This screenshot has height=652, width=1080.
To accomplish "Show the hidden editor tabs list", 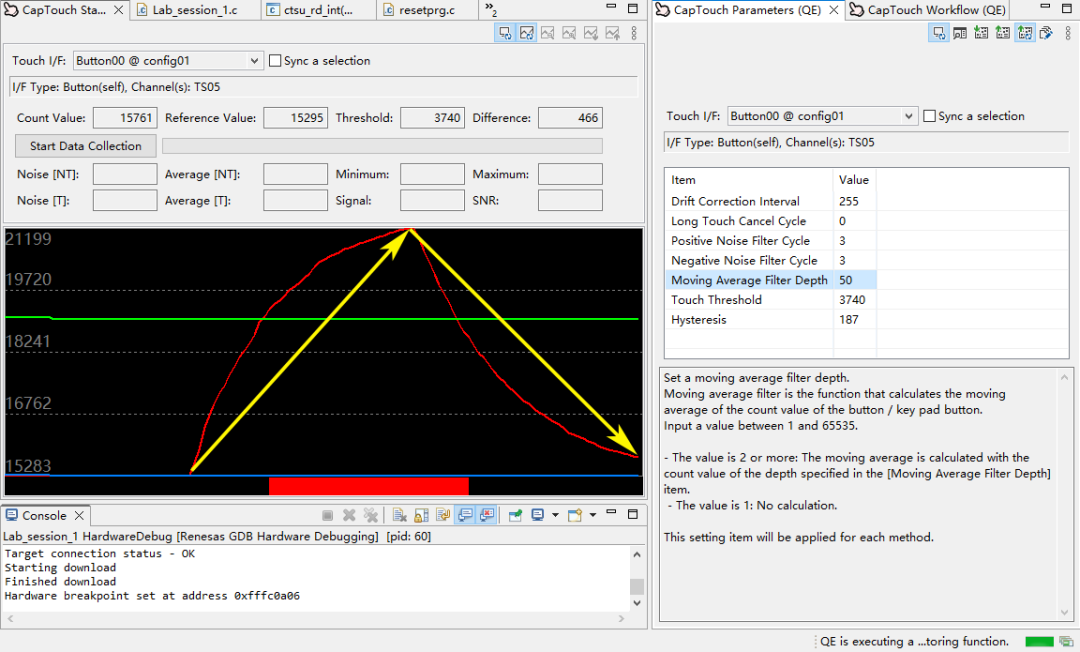I will pos(491,10).
